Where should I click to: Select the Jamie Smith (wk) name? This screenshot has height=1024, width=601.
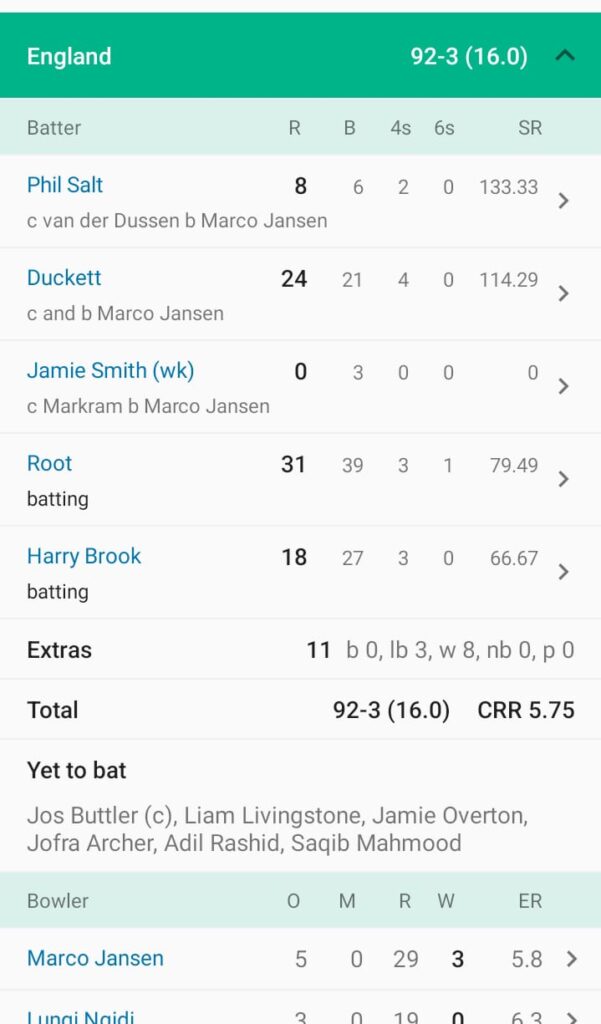pos(110,371)
